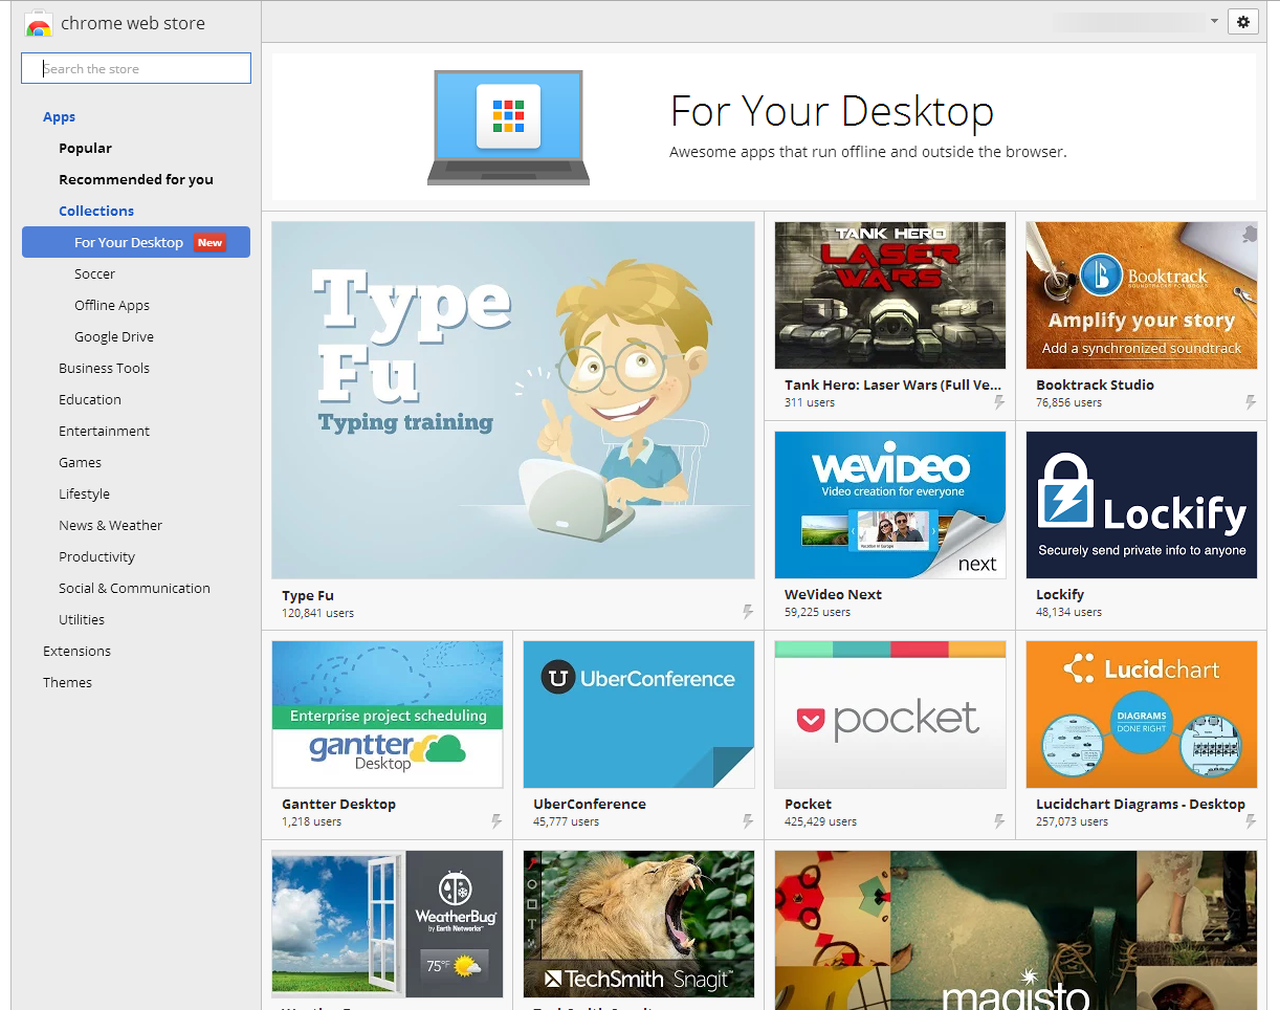Expand the account dropdown arrow
The image size is (1280, 1010).
[x=1214, y=21]
